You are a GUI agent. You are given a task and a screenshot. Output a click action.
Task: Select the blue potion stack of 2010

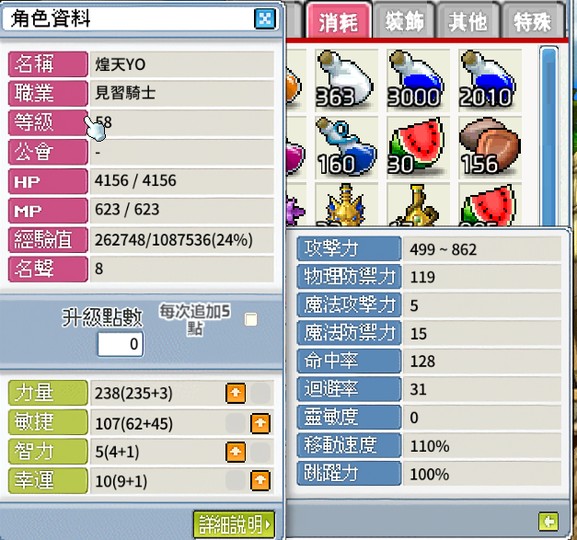(x=490, y=80)
